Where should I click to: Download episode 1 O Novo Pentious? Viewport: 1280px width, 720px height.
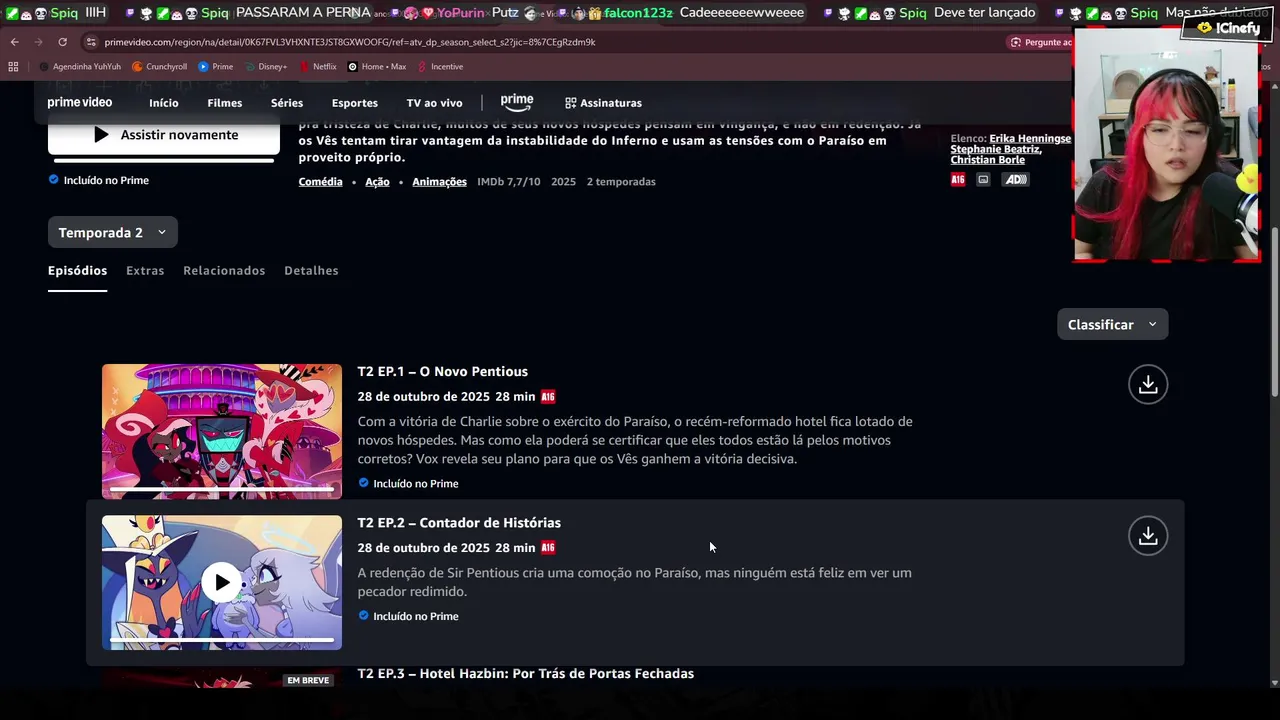1148,384
